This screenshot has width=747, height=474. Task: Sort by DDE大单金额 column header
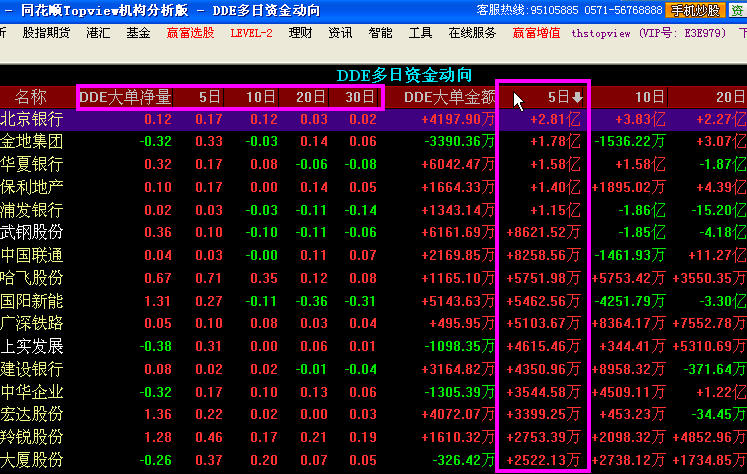449,97
